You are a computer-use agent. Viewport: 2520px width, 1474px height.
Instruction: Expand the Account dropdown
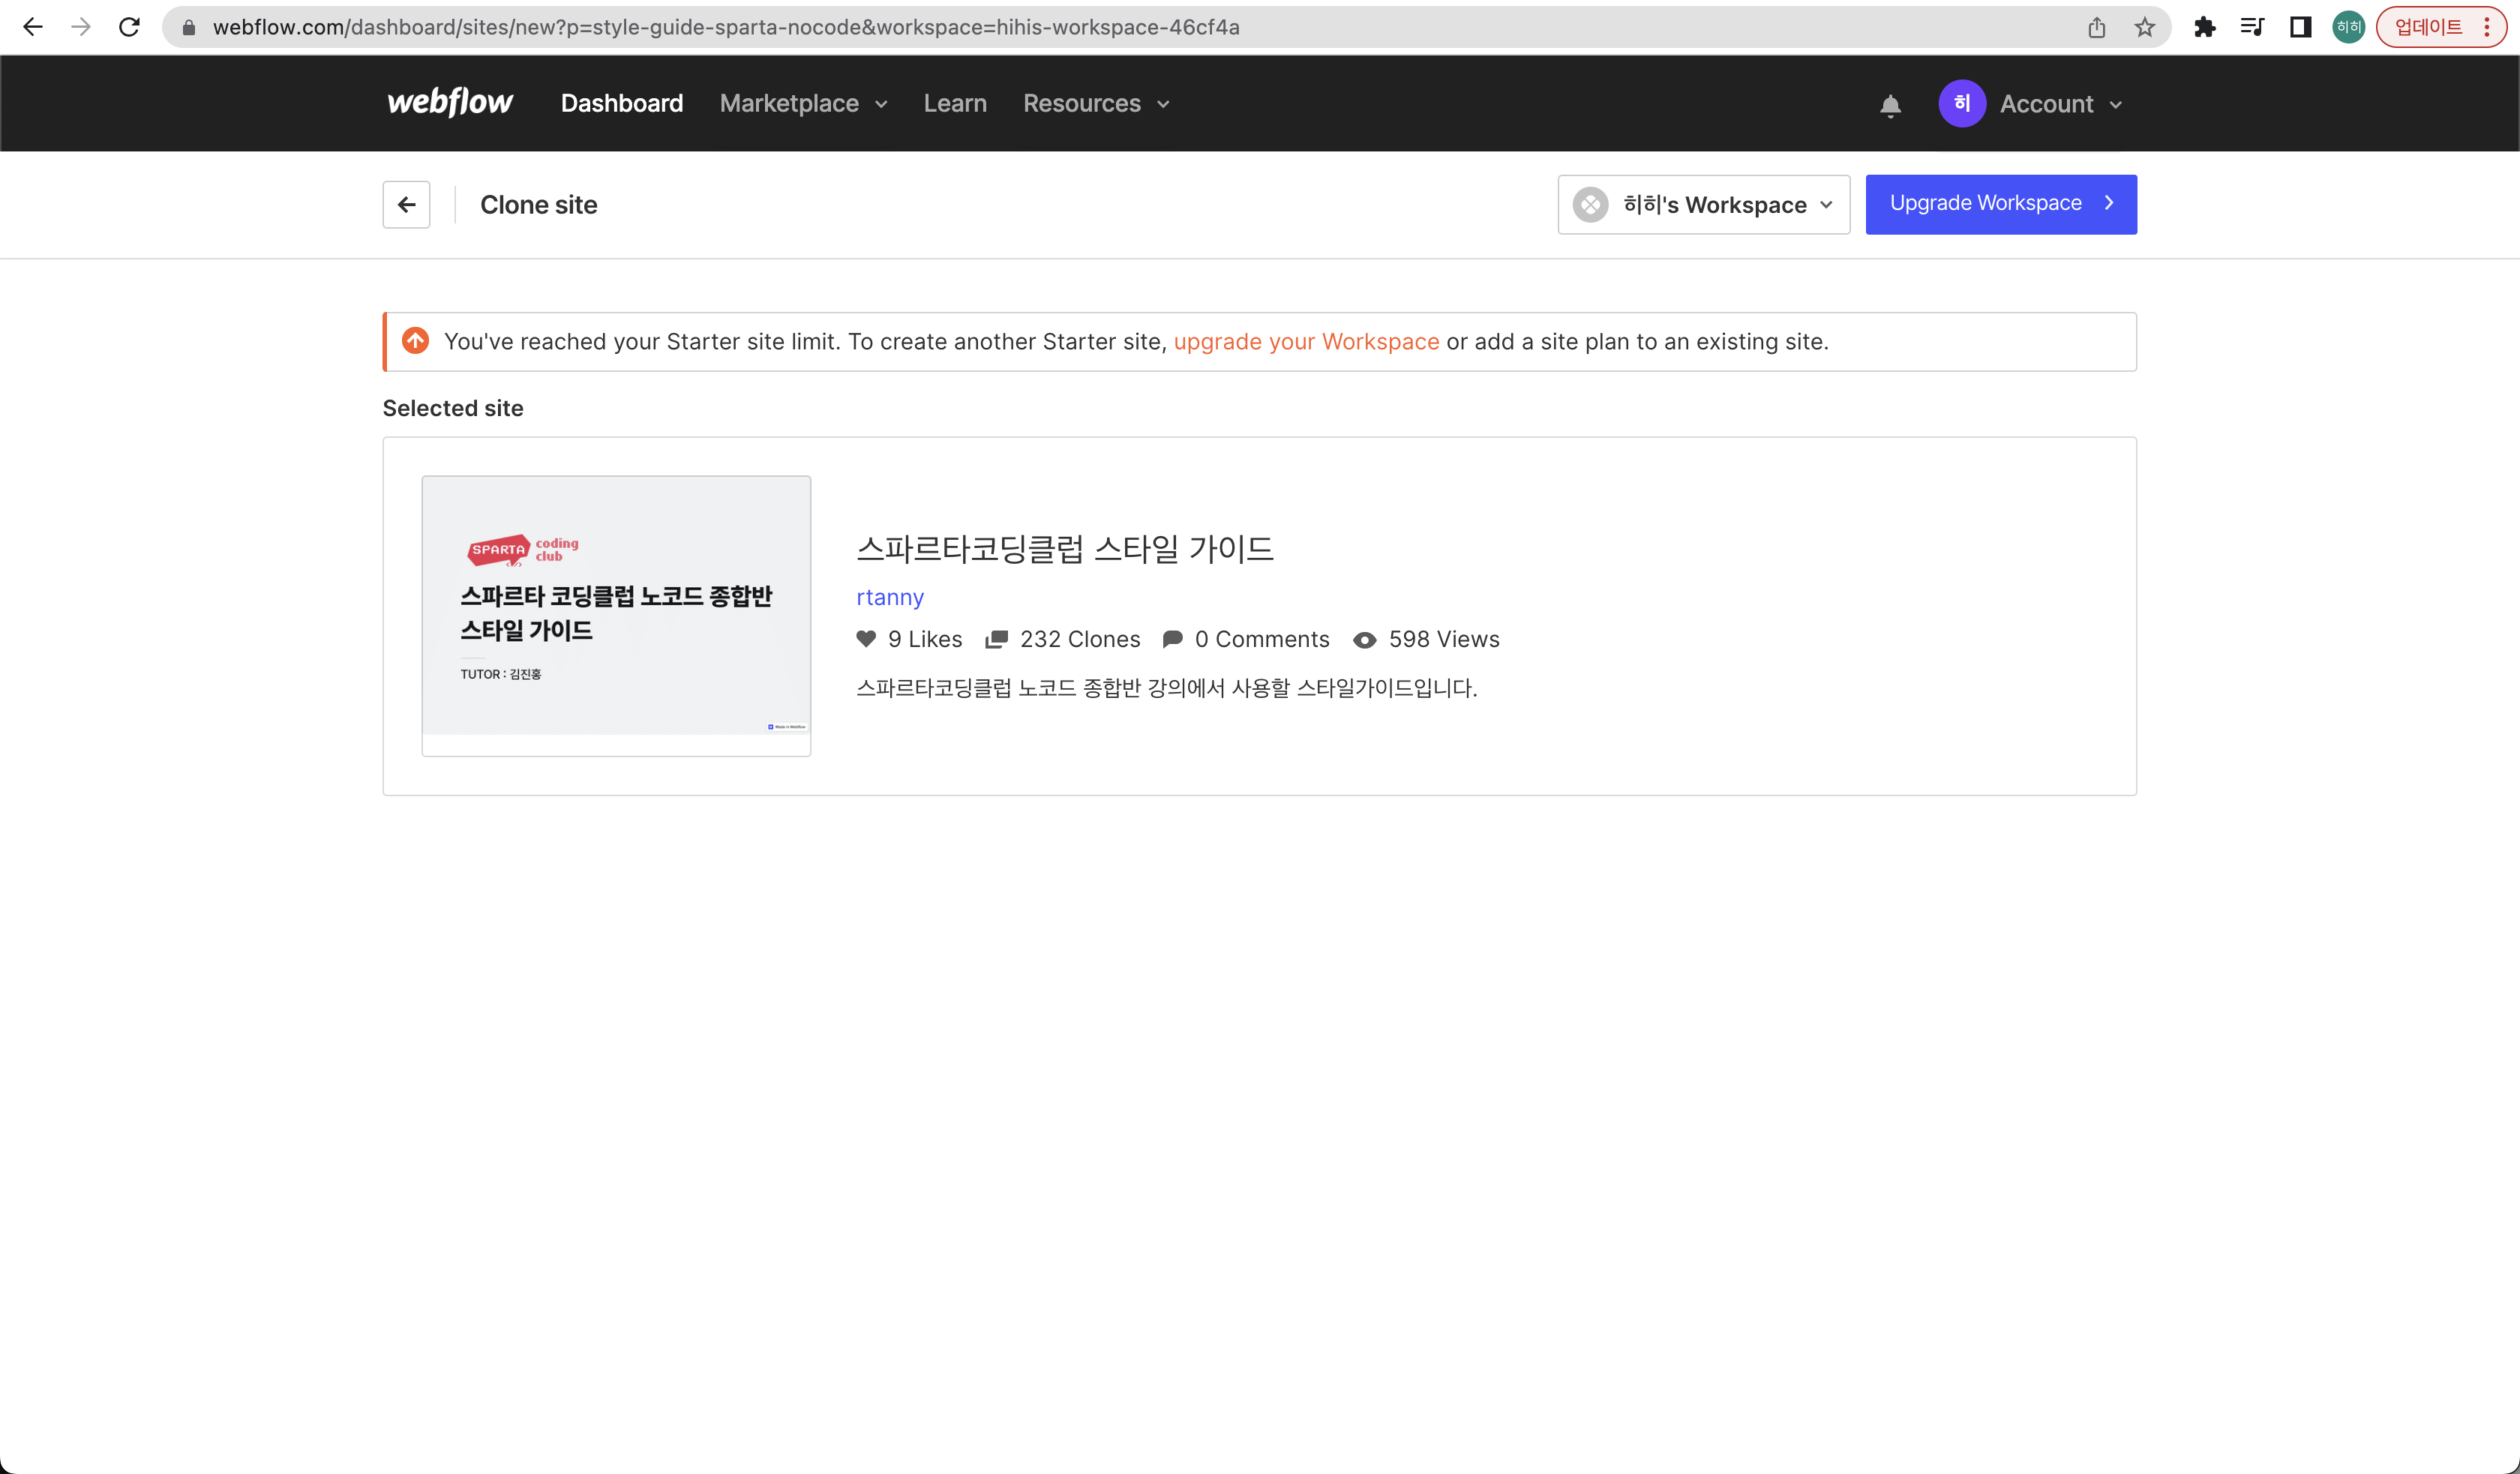(x=2061, y=104)
